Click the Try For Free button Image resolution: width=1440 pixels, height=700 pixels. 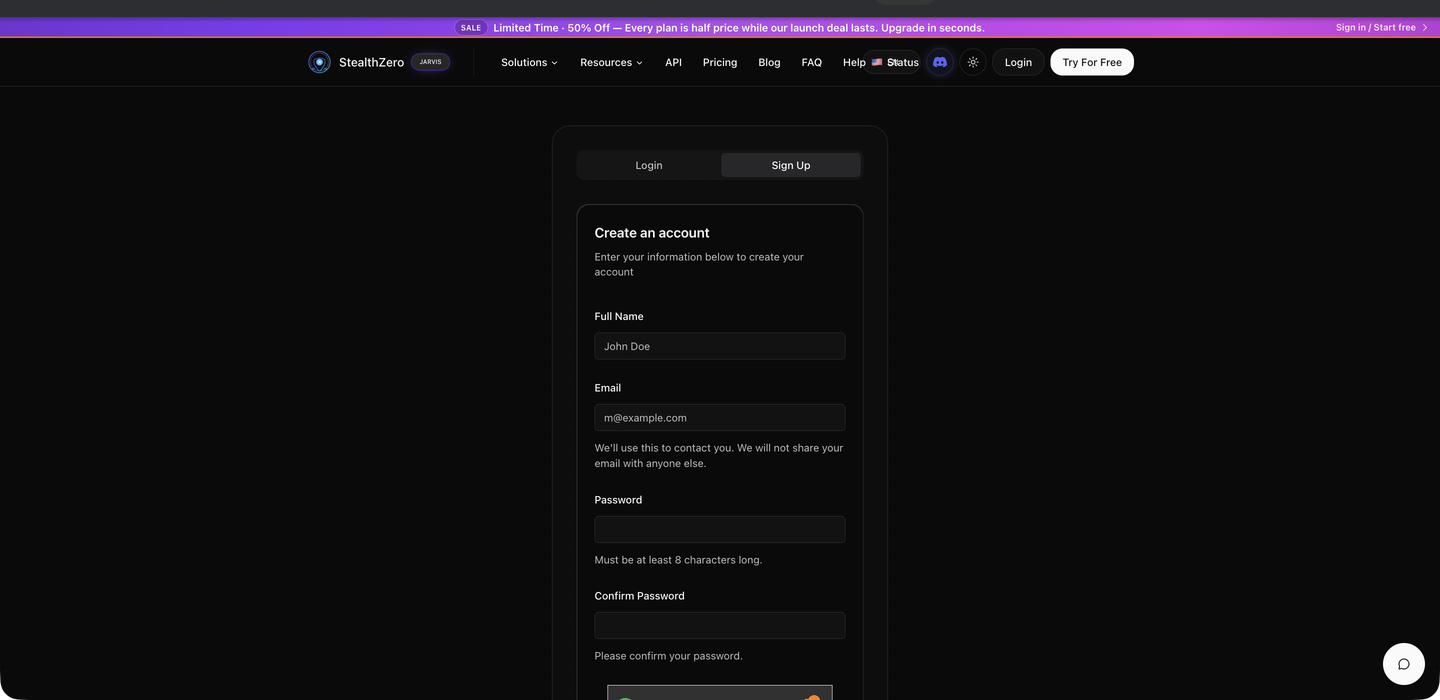pos(1092,62)
